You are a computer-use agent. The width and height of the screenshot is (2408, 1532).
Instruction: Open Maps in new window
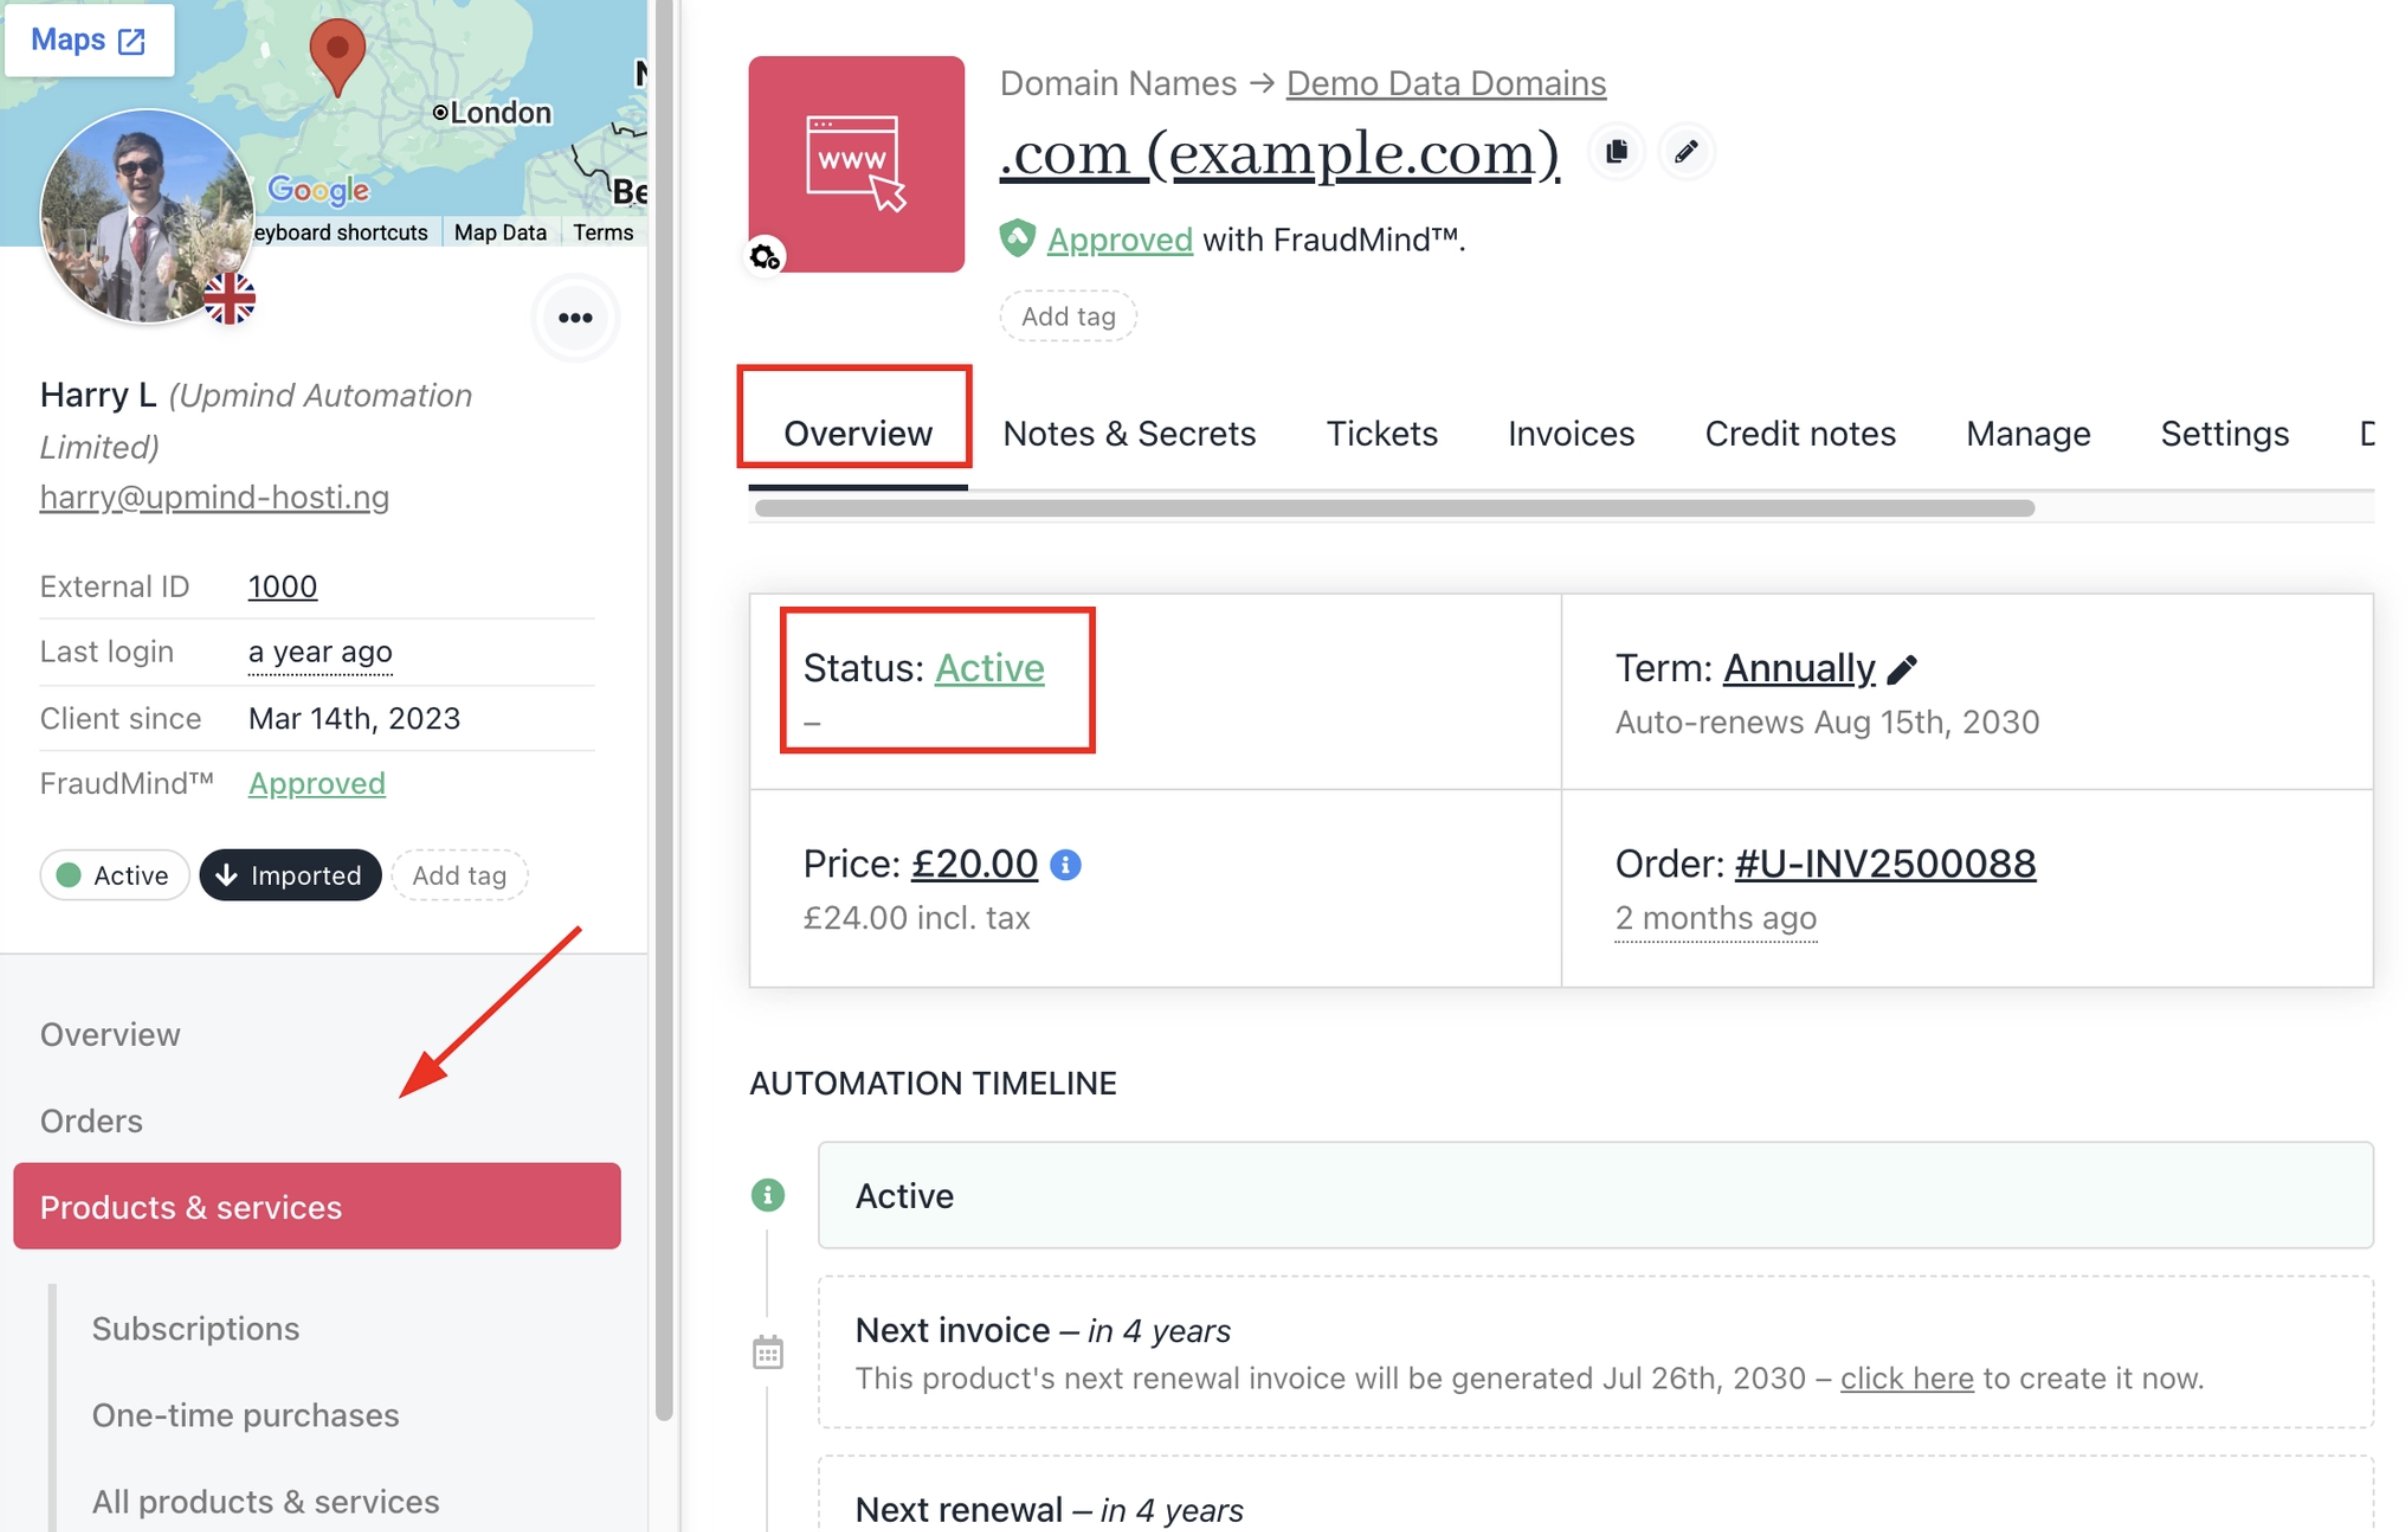coord(89,40)
